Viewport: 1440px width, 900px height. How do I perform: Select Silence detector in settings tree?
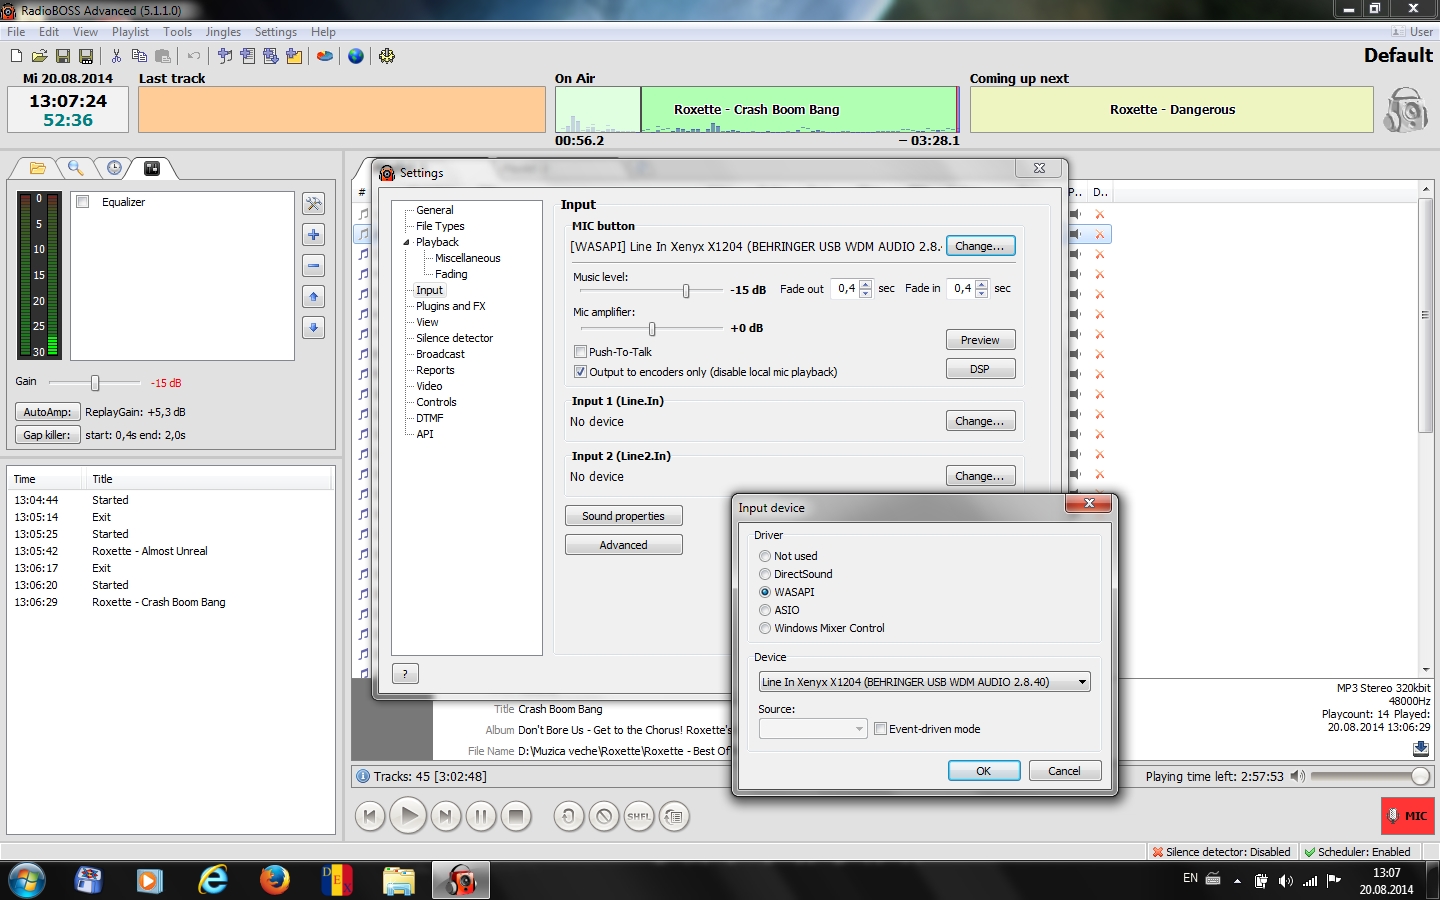pos(454,338)
